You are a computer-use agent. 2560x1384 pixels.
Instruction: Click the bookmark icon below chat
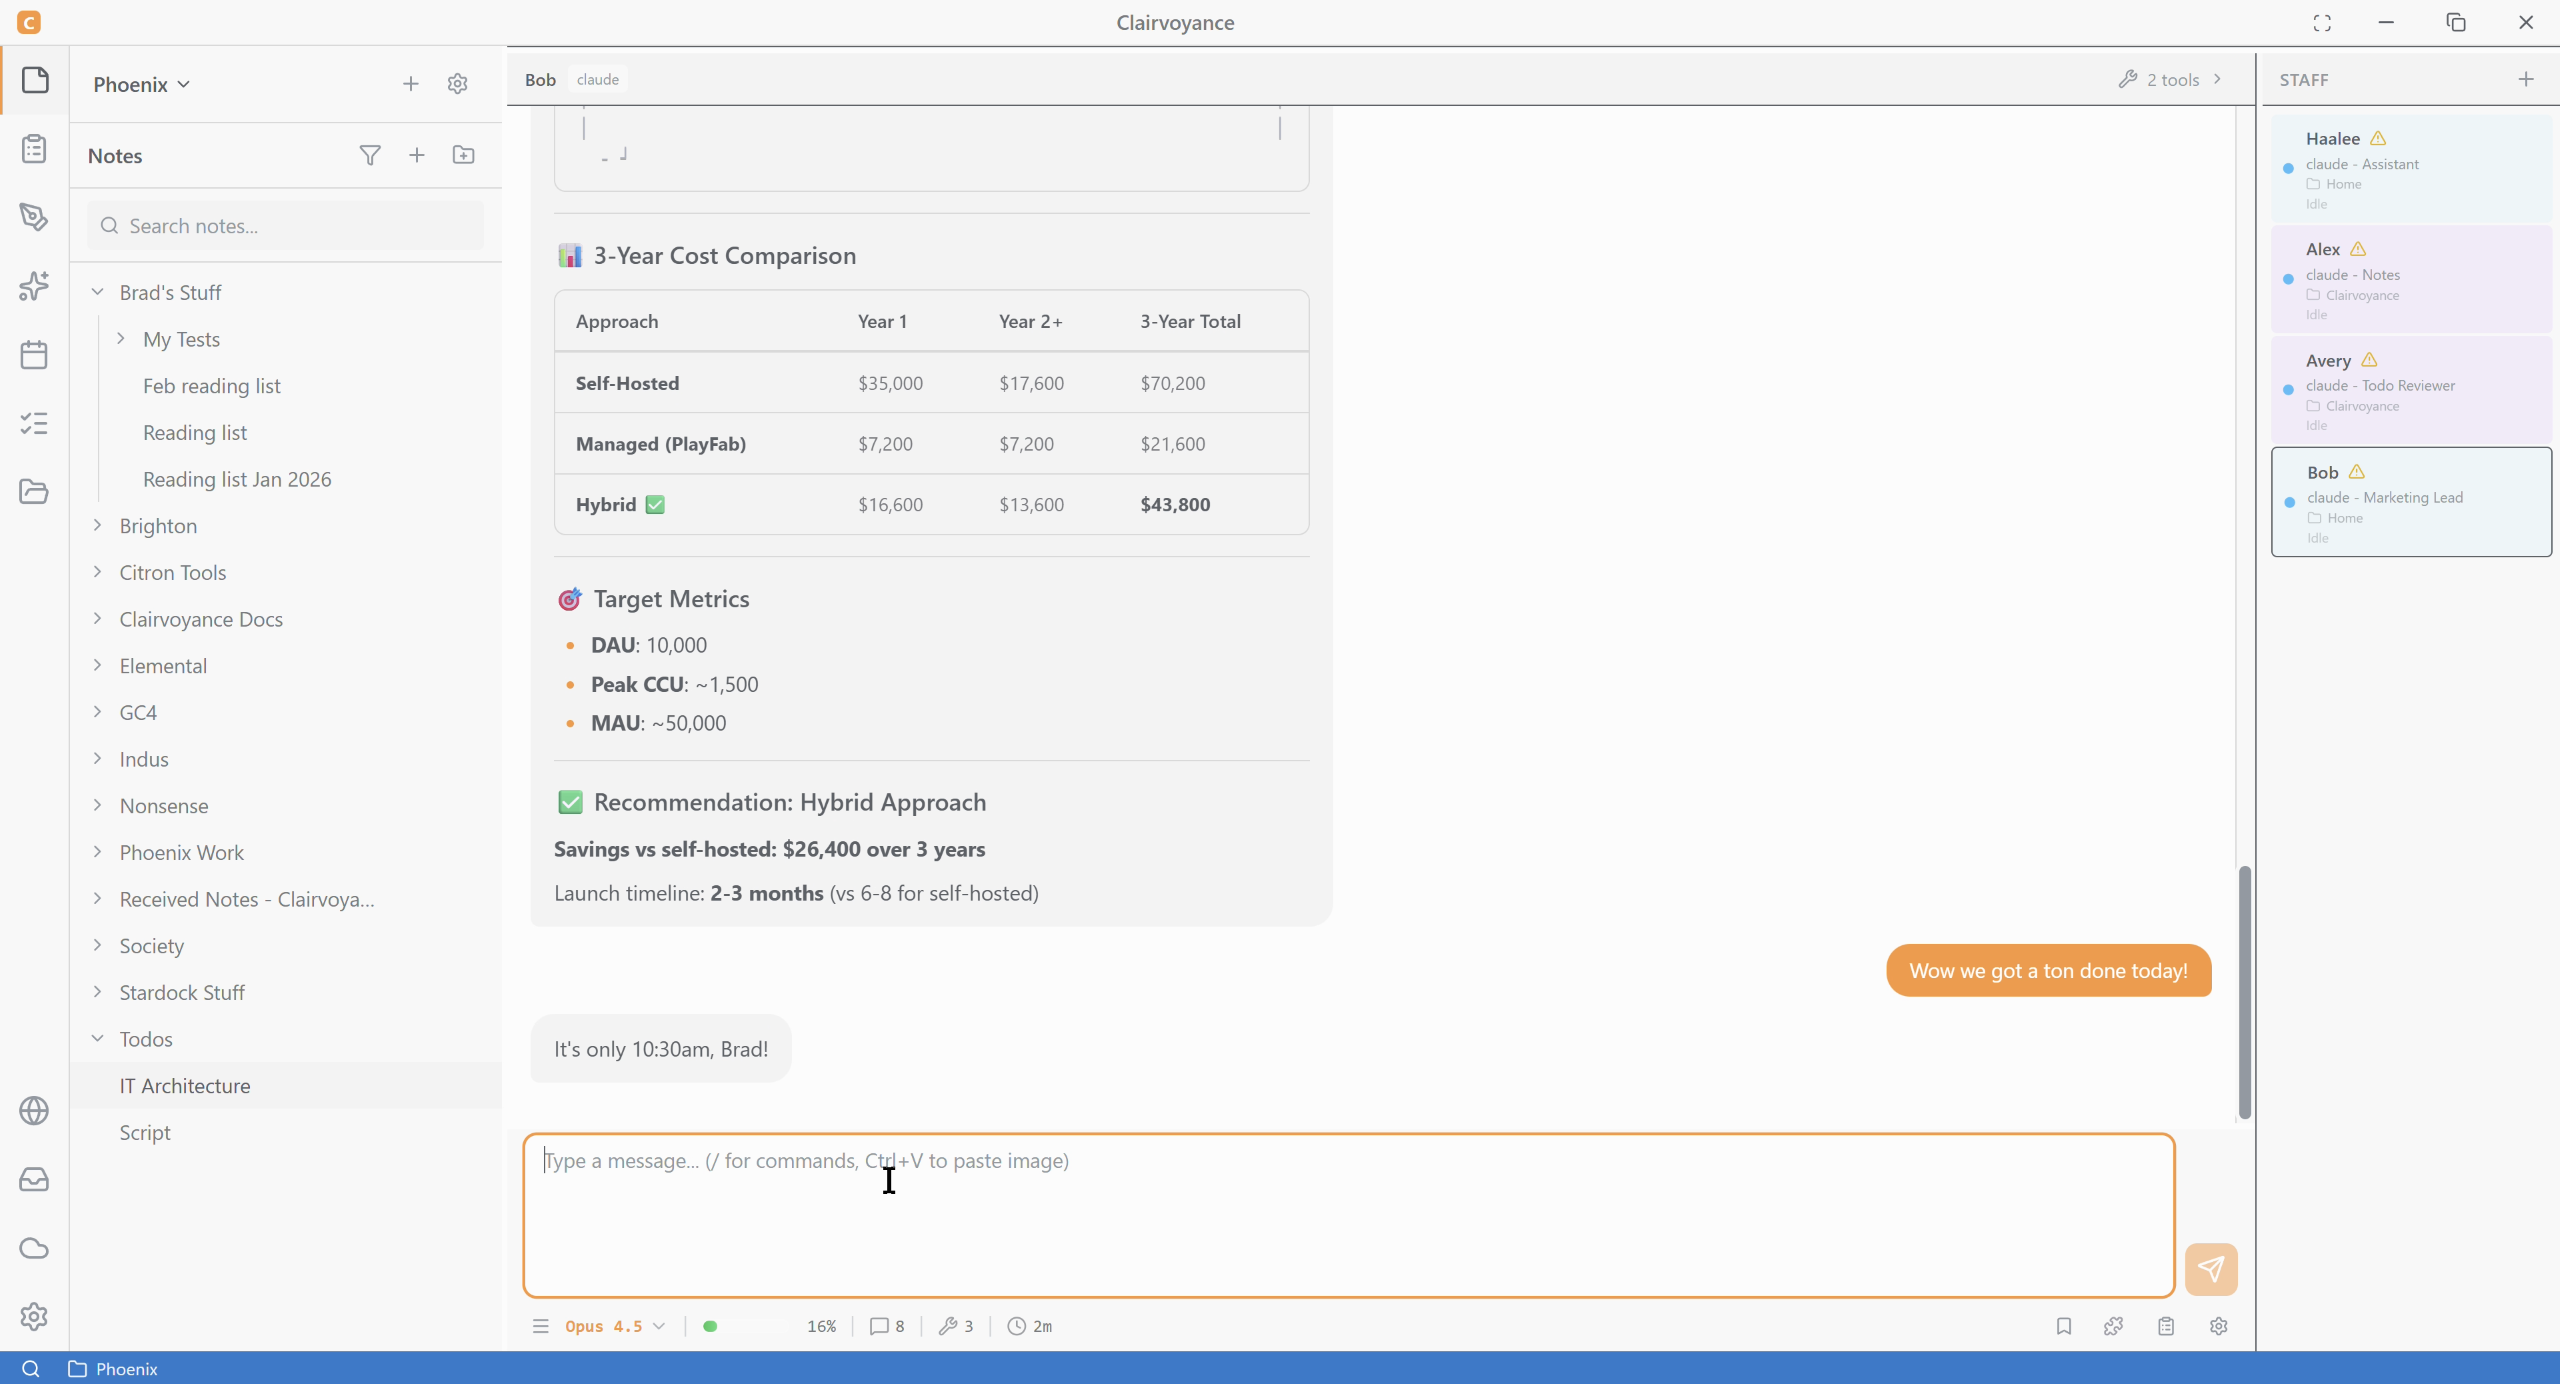coord(2063,1326)
